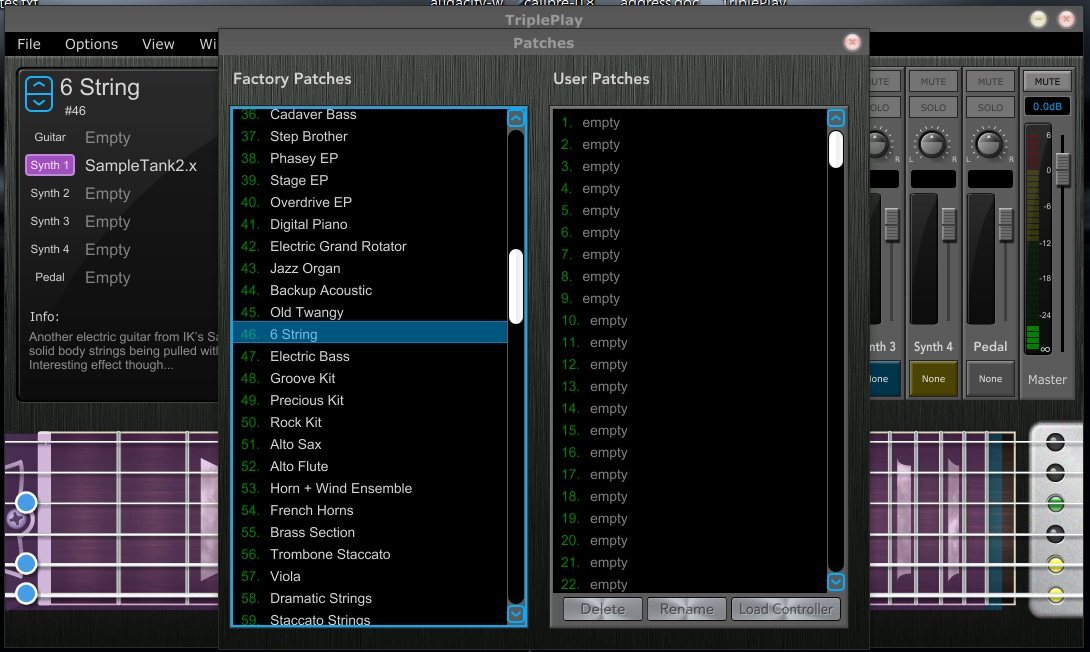Mute the Synth 4 channel
This screenshot has width=1090, height=652.
[933, 81]
